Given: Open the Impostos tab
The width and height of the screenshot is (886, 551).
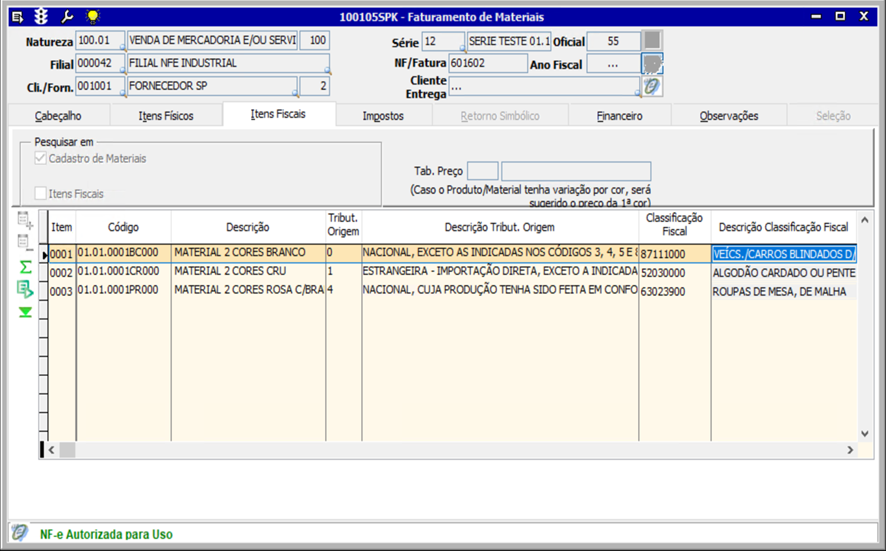Looking at the screenshot, I should tap(383, 116).
